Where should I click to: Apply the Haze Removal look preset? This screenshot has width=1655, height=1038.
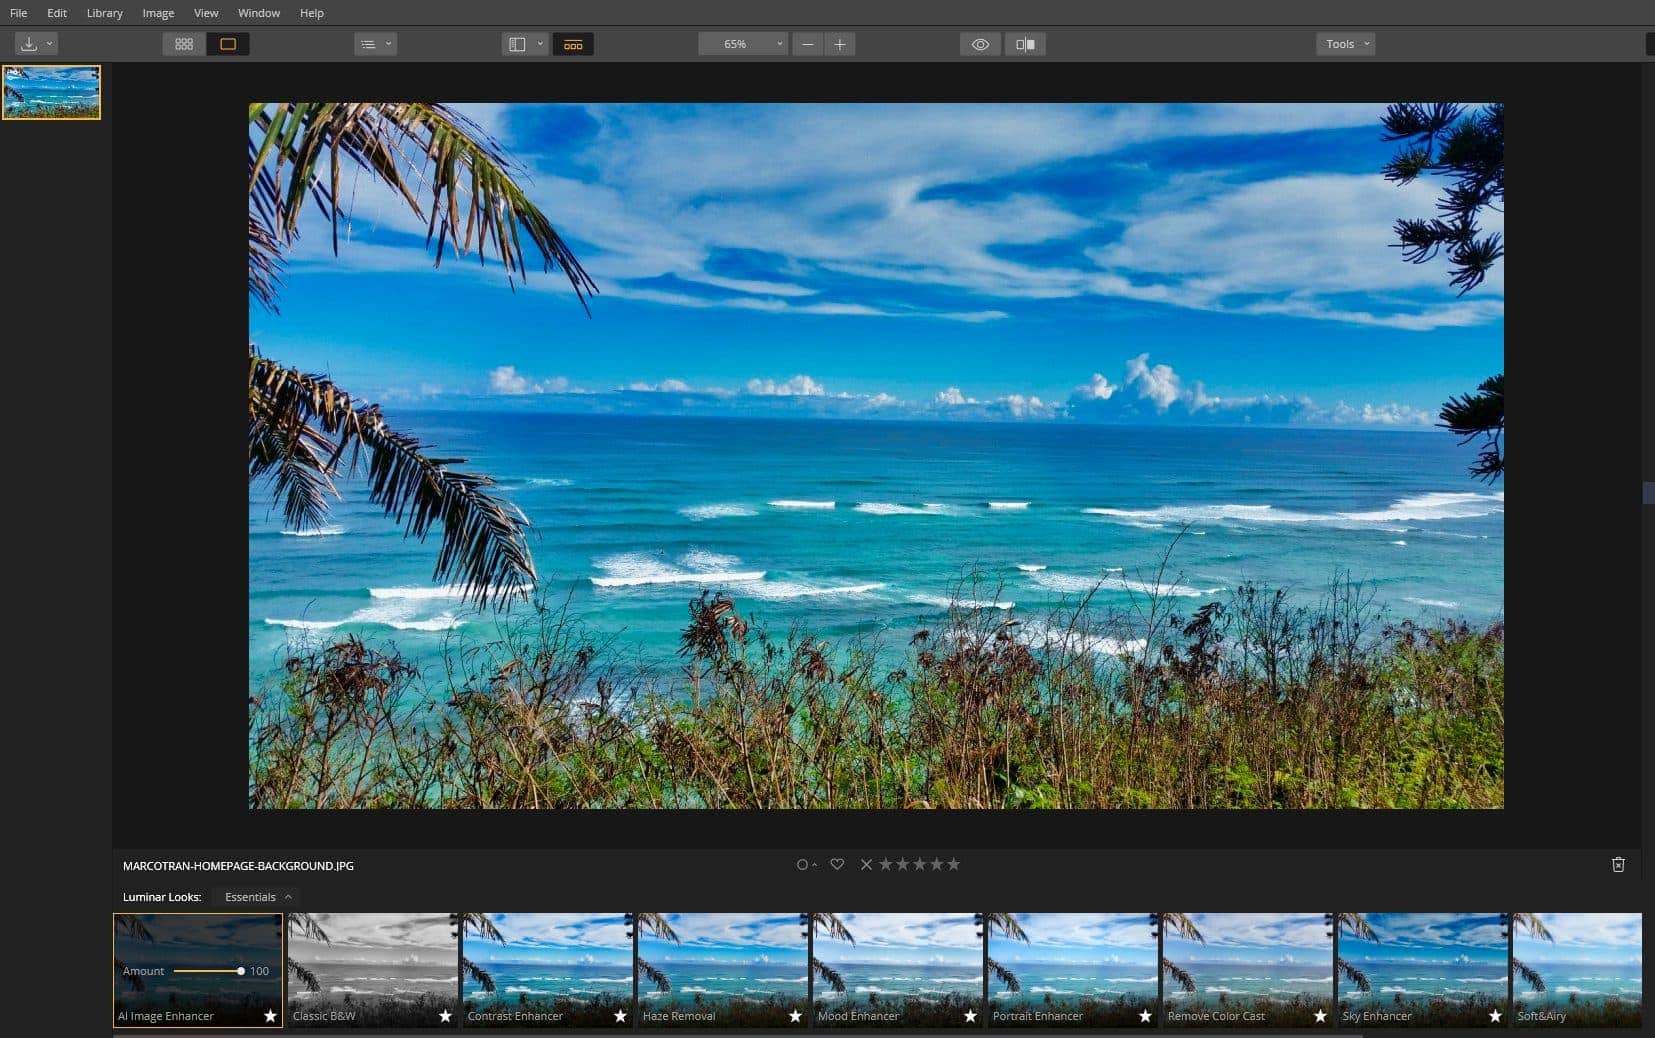click(x=721, y=965)
